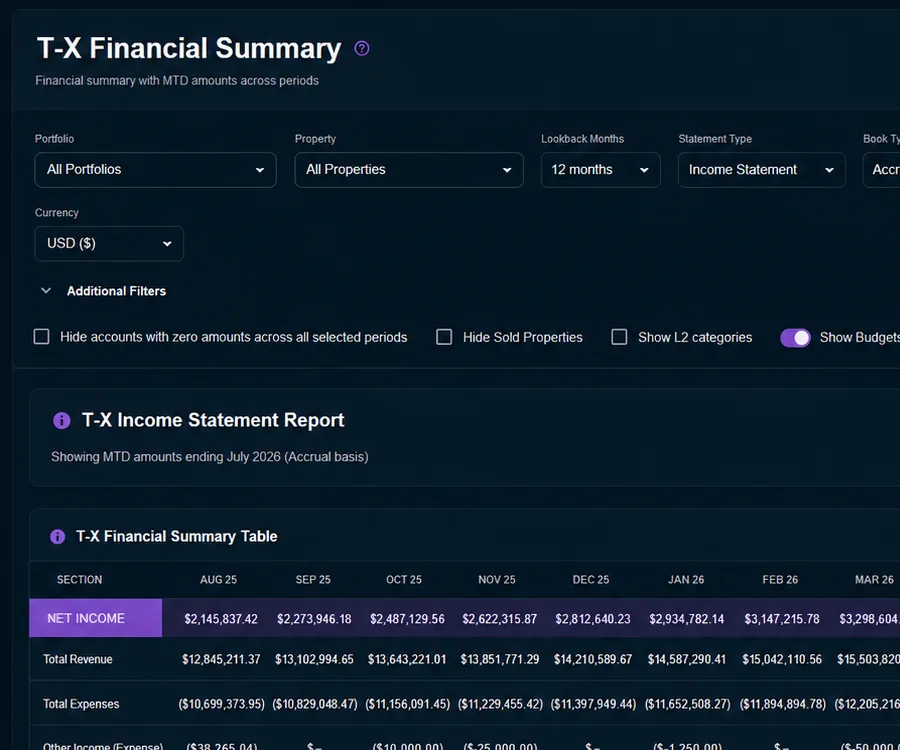
Task: Open the help icon beside T-X Financial Summary
Action: click(x=362, y=49)
